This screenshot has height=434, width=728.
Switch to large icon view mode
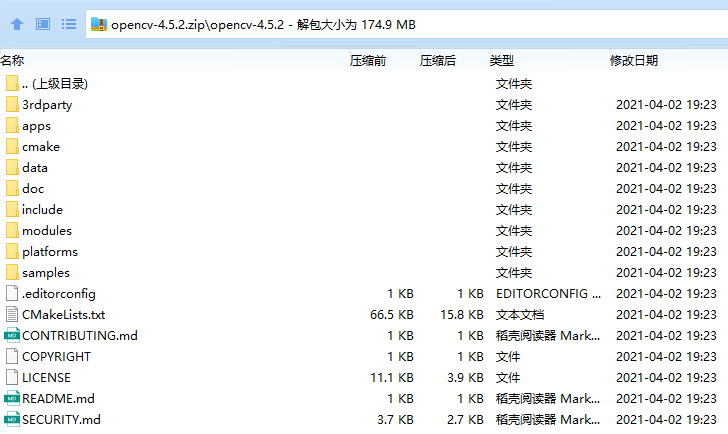(43, 24)
